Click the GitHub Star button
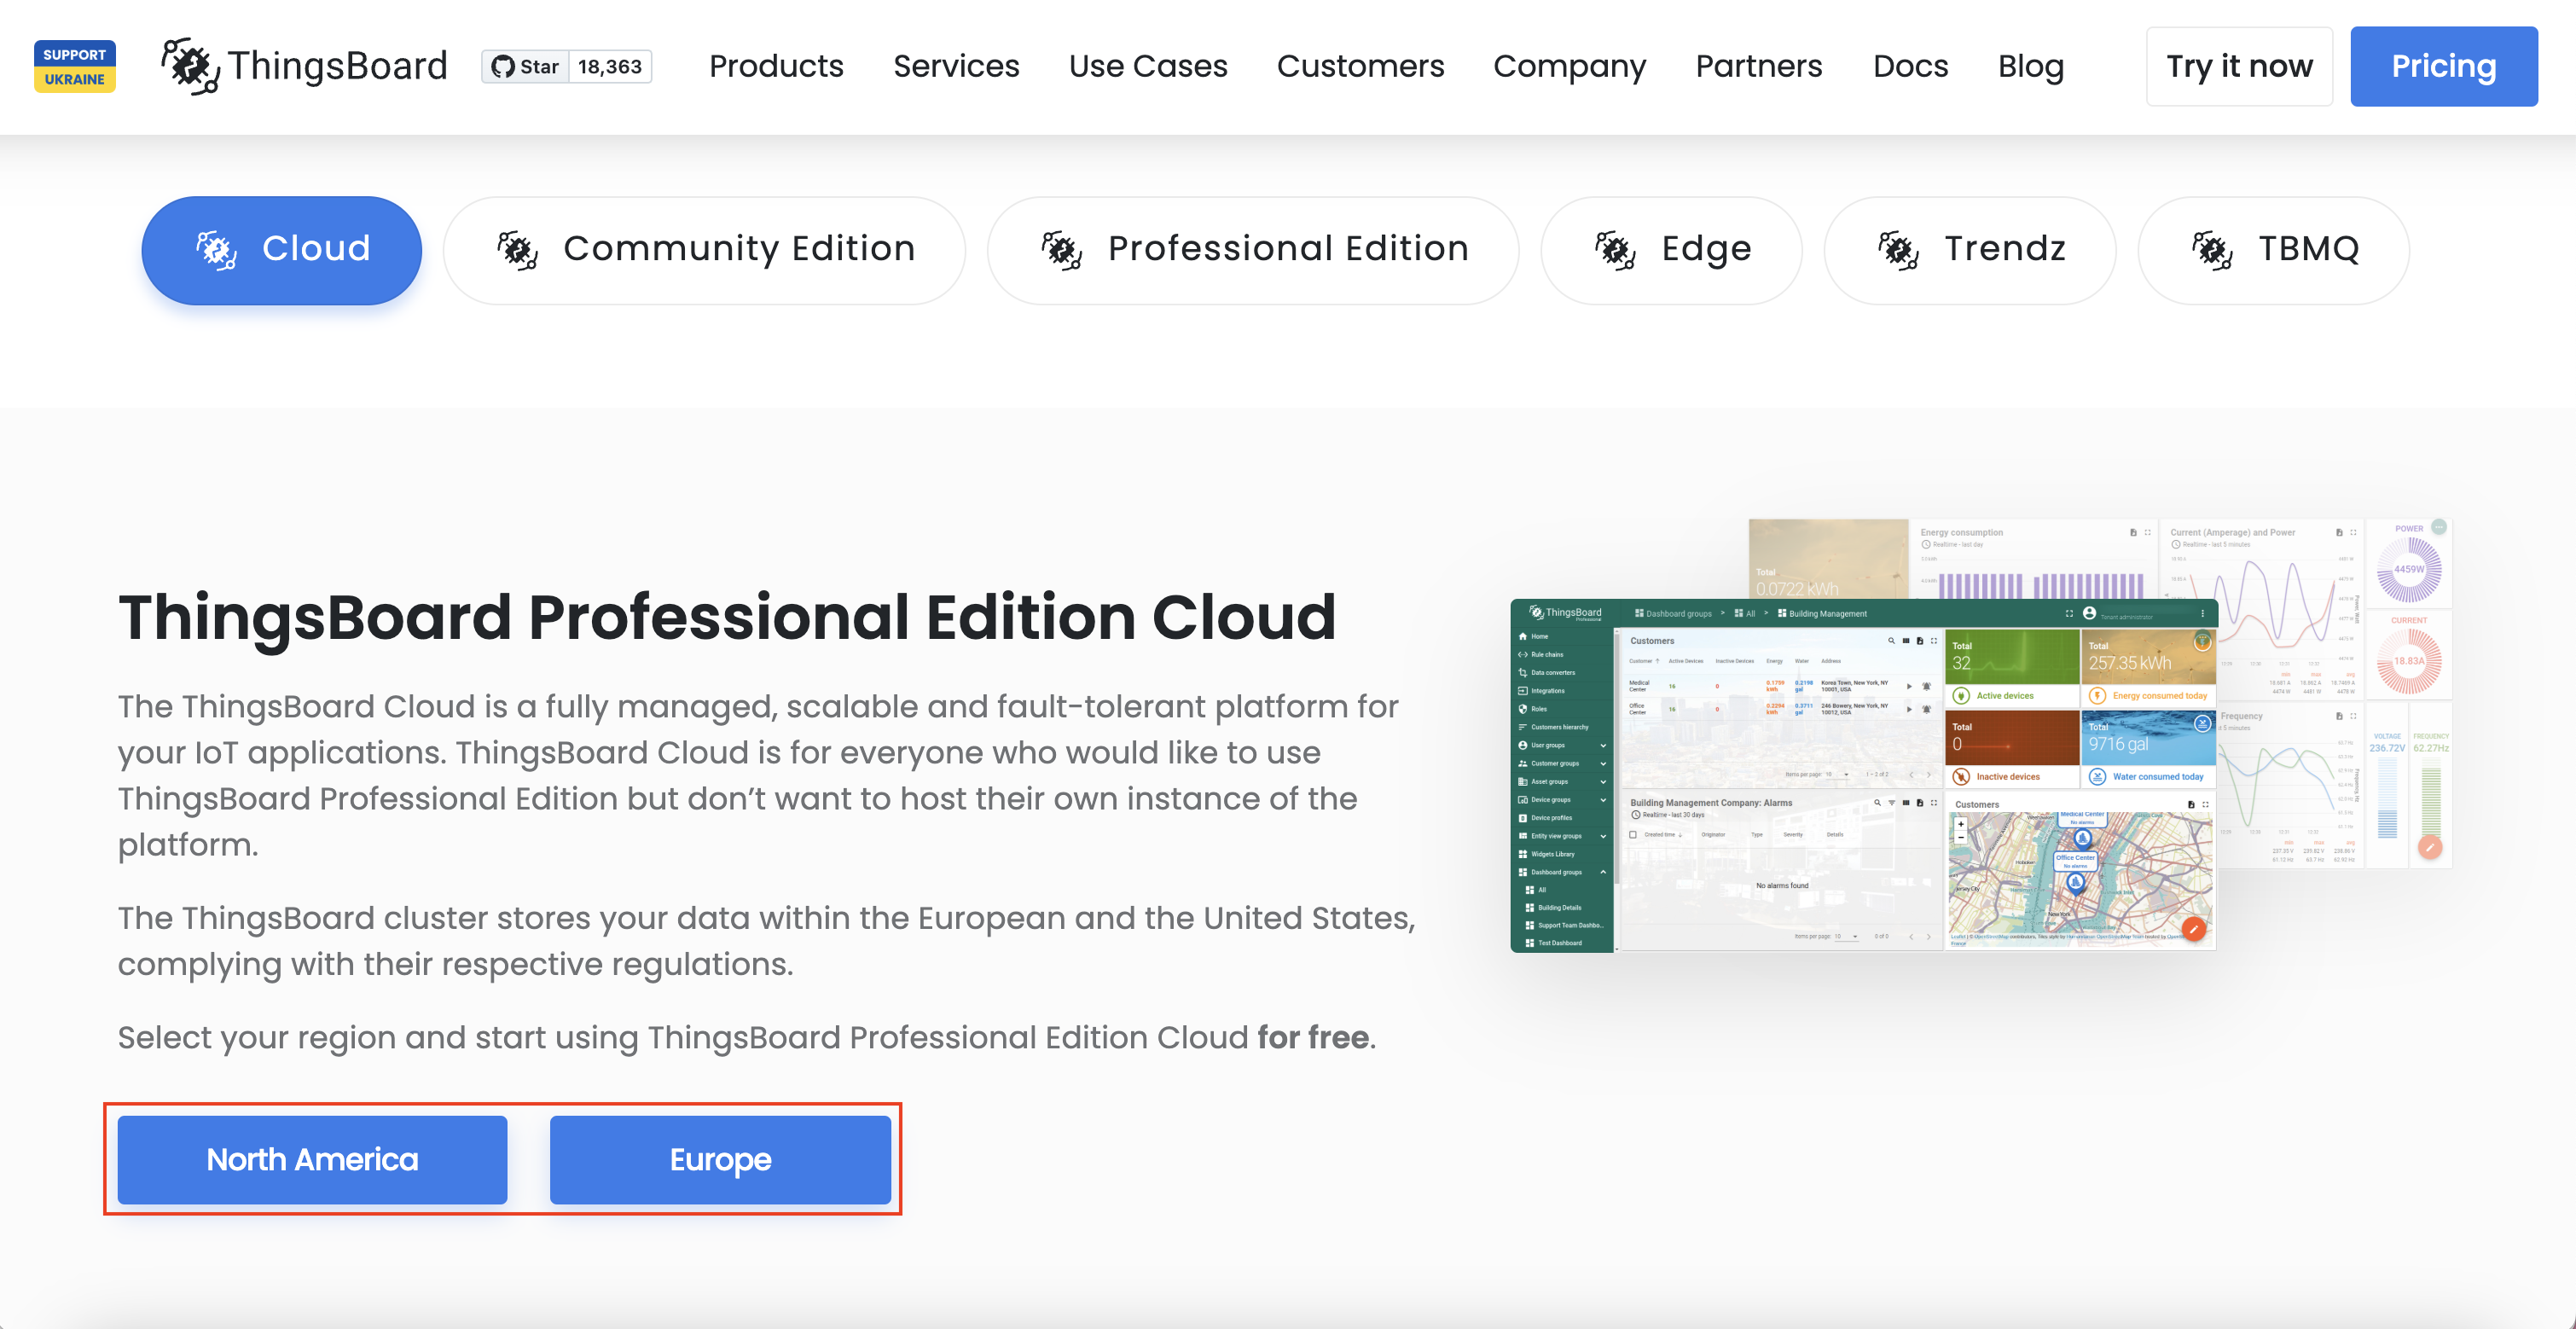2576x1329 pixels. tap(525, 67)
